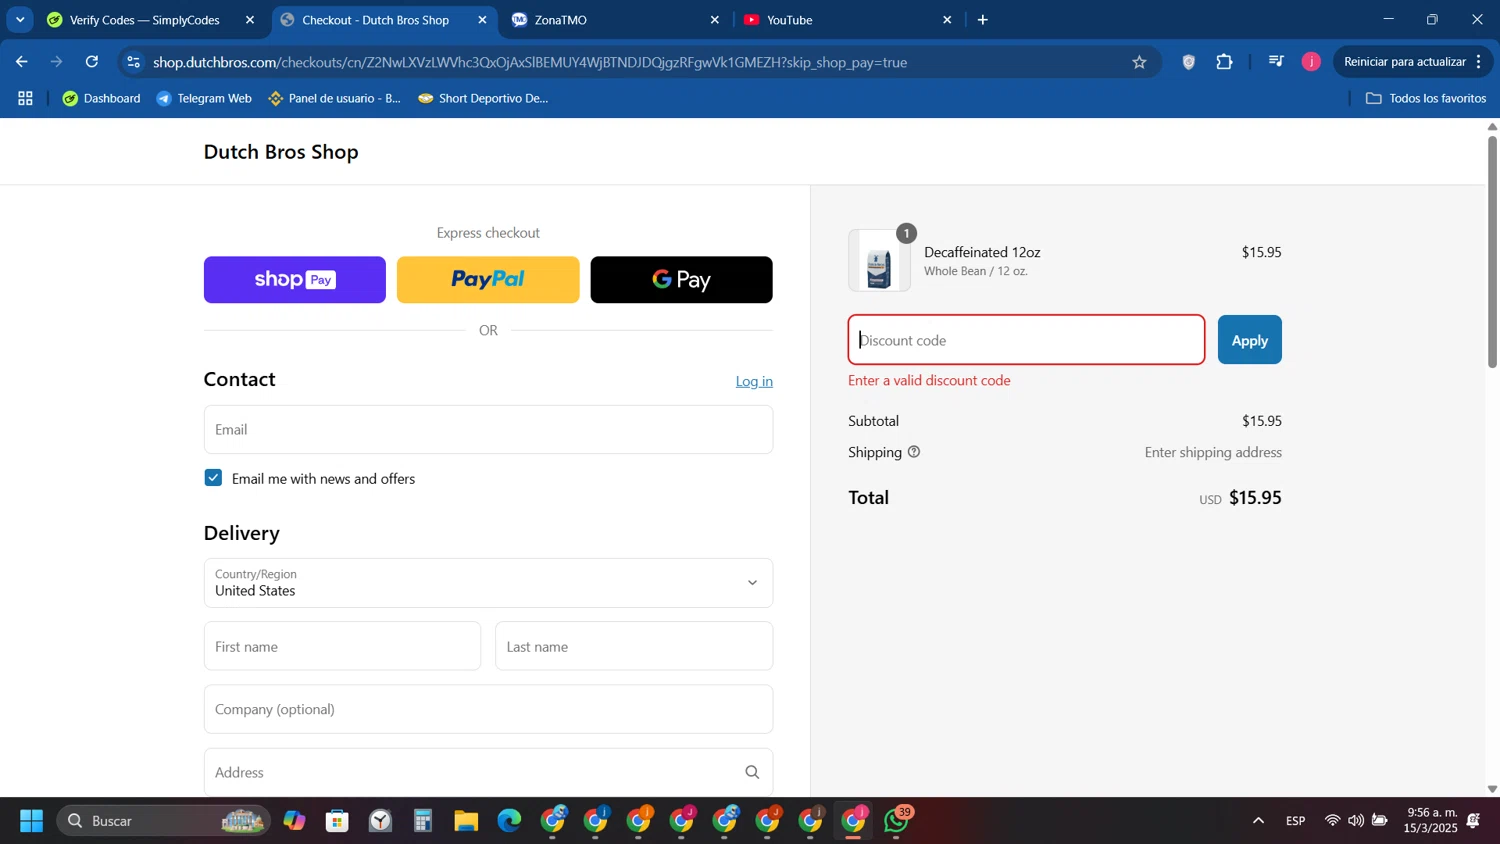The height and width of the screenshot is (844, 1500).
Task: Open the Chrome profile avatar
Action: click(1311, 62)
